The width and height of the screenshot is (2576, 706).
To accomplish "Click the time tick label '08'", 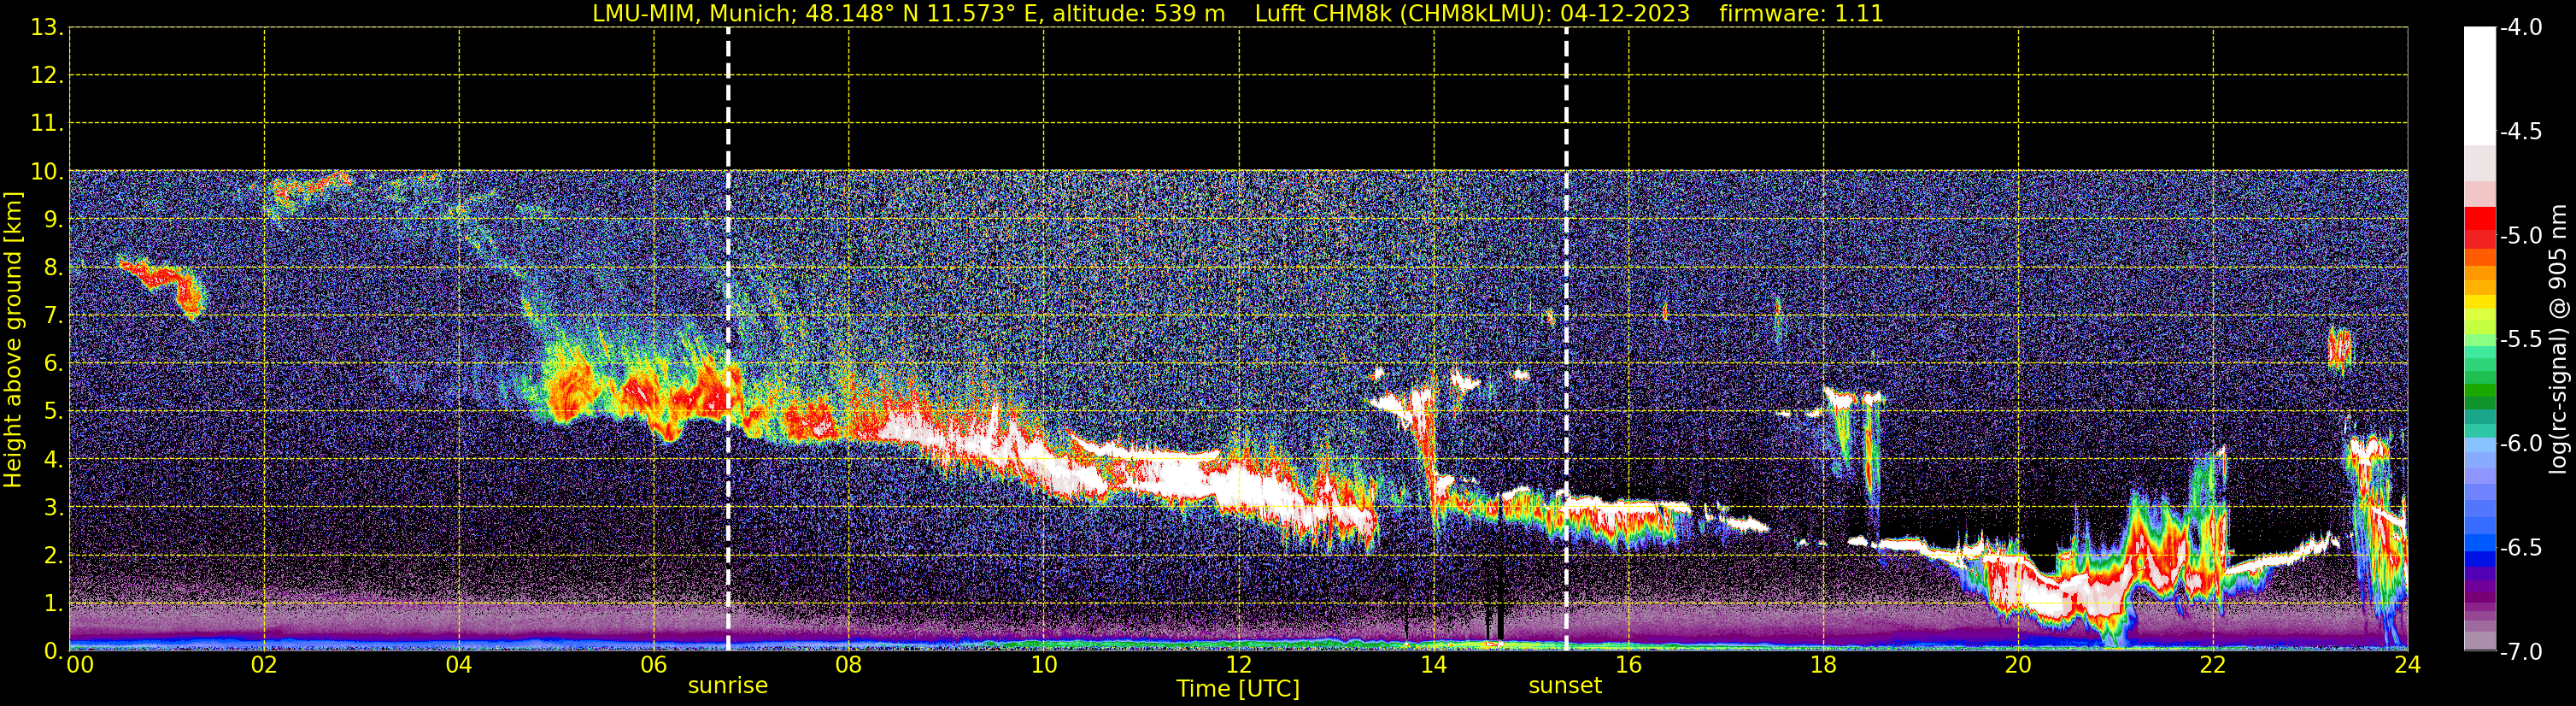I will tap(849, 665).
